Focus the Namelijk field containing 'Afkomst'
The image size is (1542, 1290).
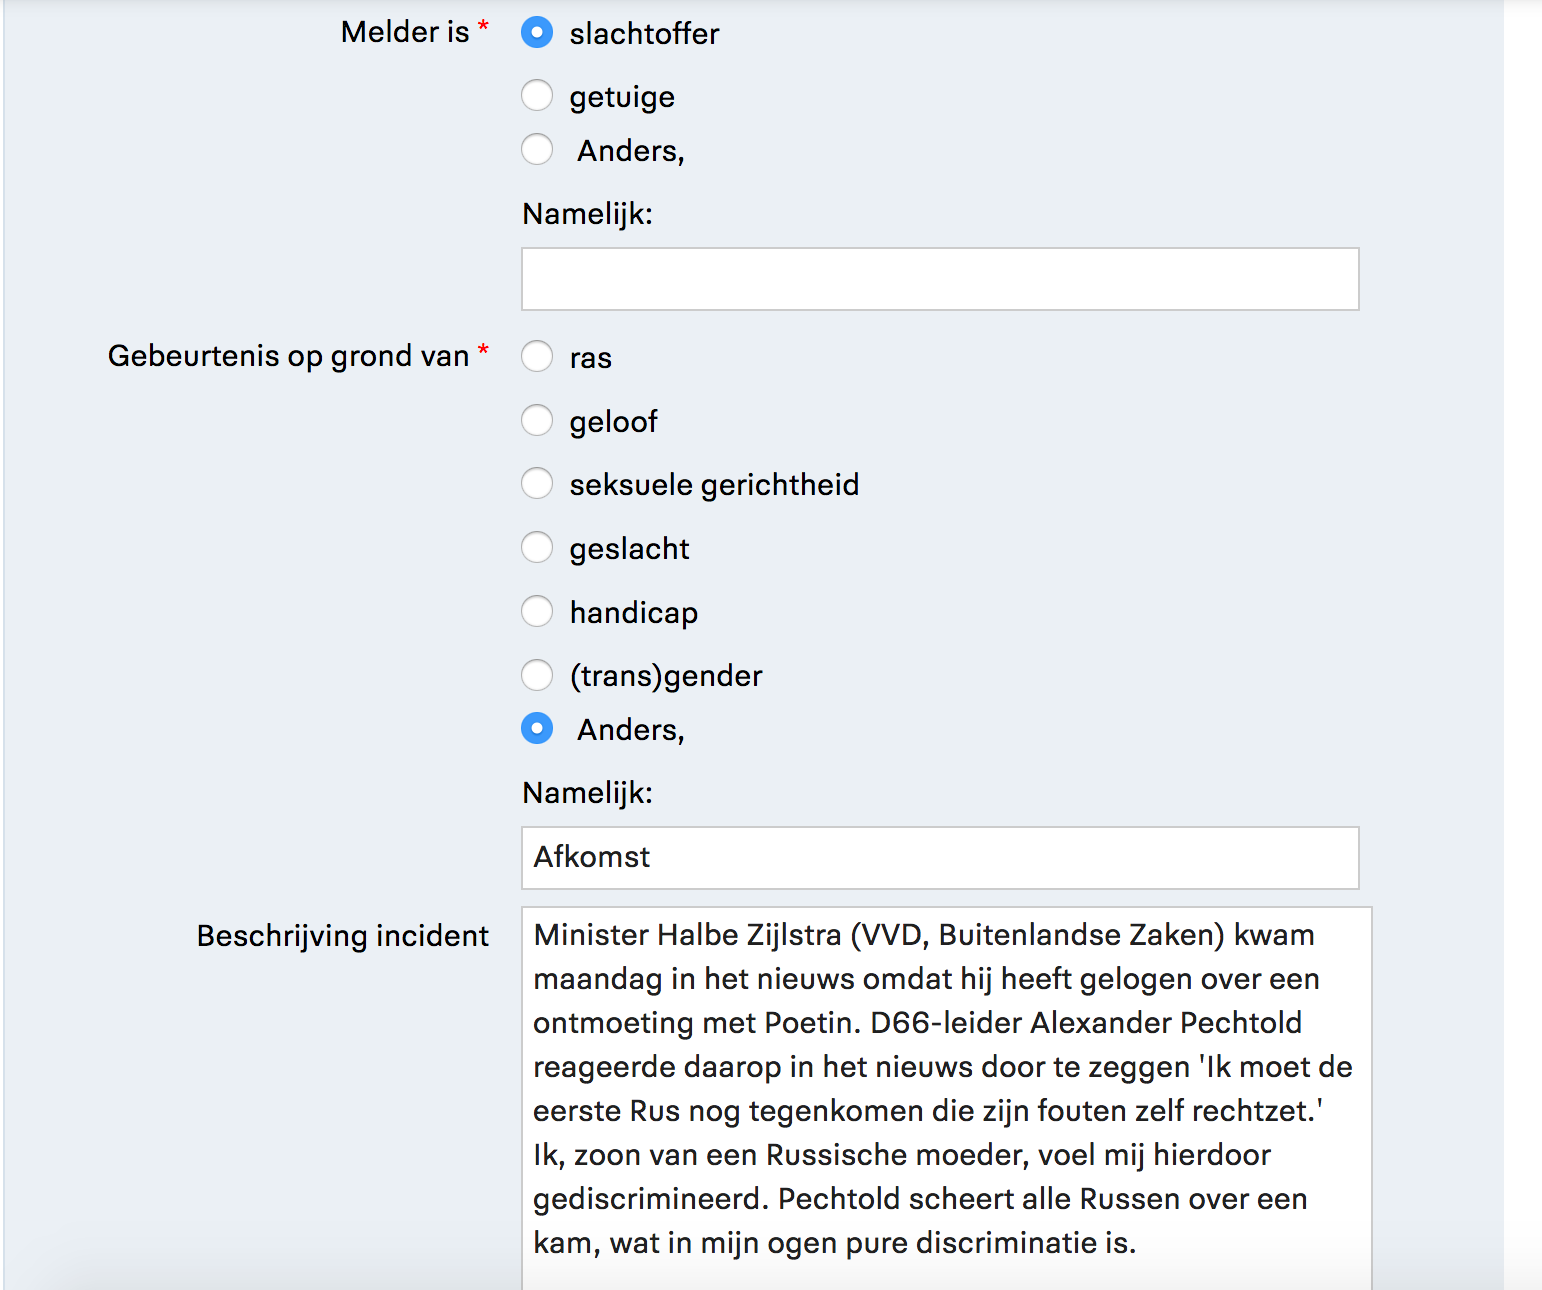940,858
